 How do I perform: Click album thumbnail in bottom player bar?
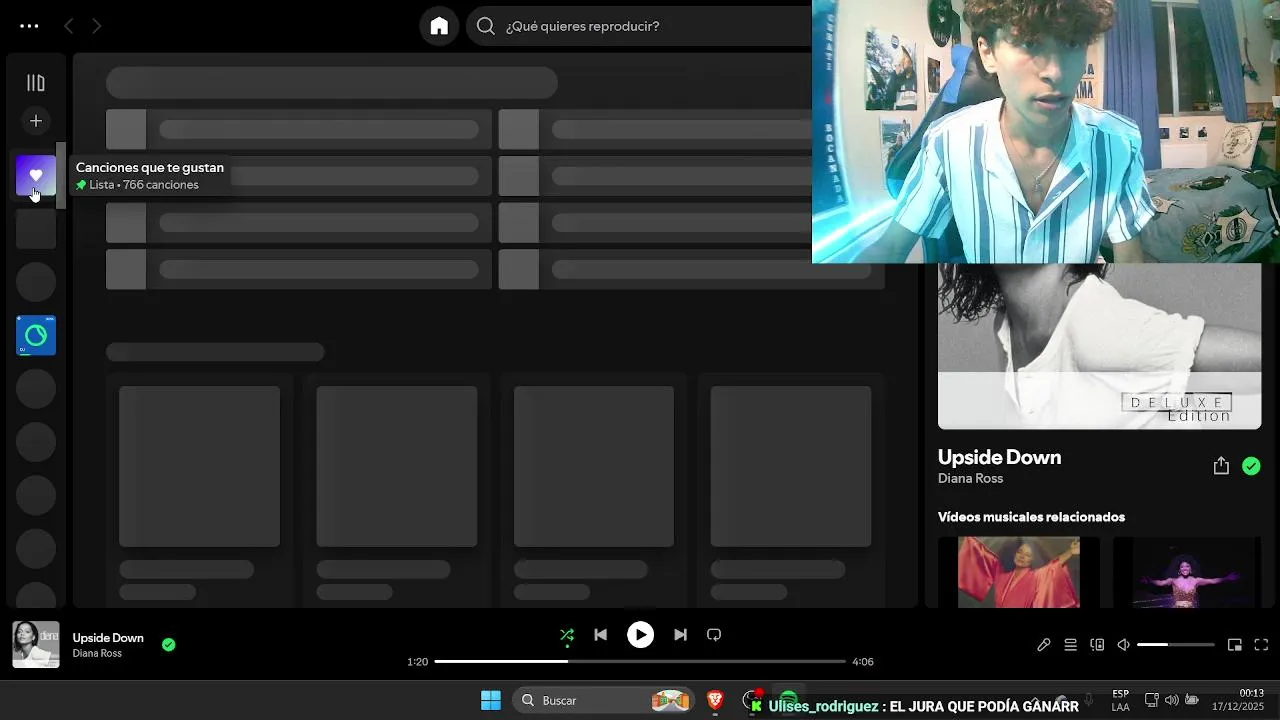(36, 645)
